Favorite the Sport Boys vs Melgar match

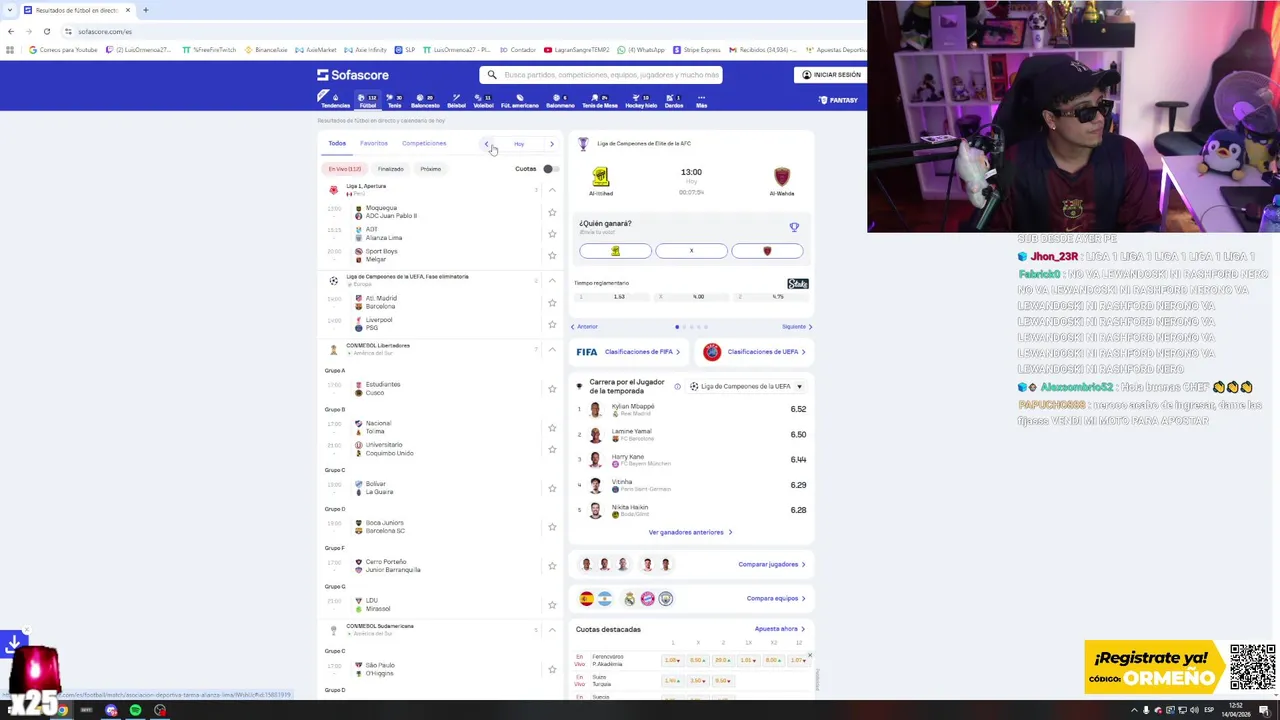(x=552, y=255)
